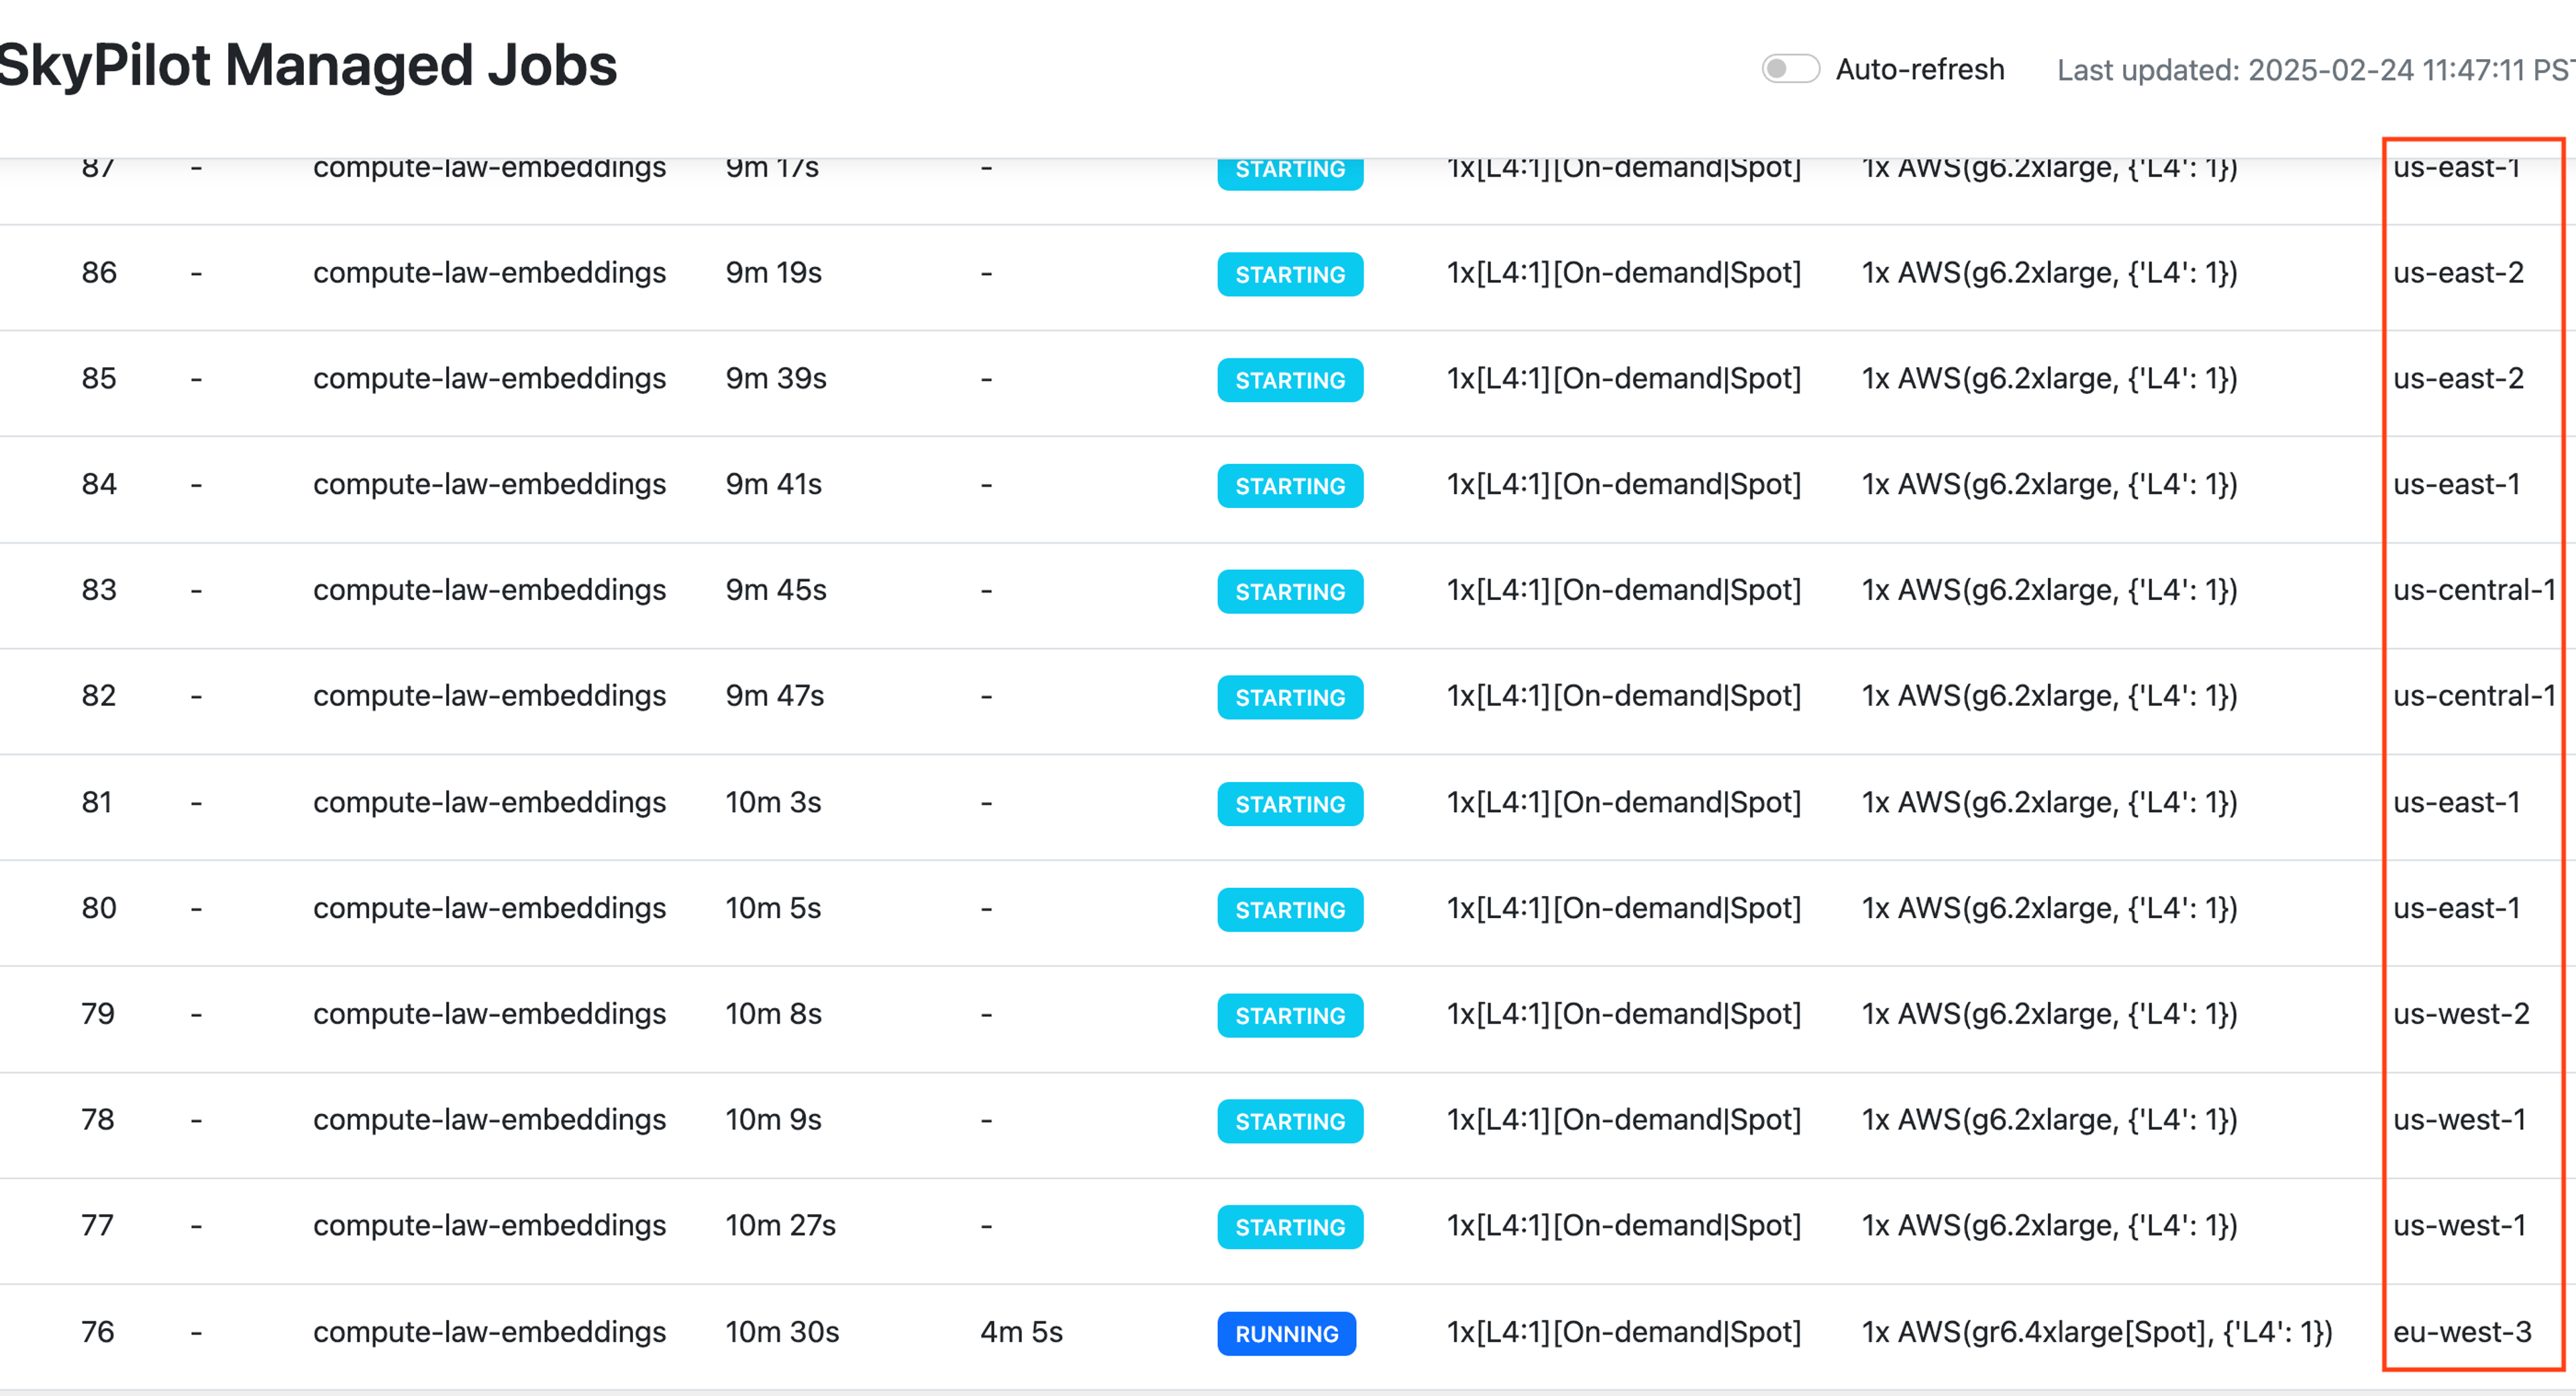Screen dimensions: 2576x1396
Task: Click the STARTING badge for job 82
Action: click(x=1290, y=699)
